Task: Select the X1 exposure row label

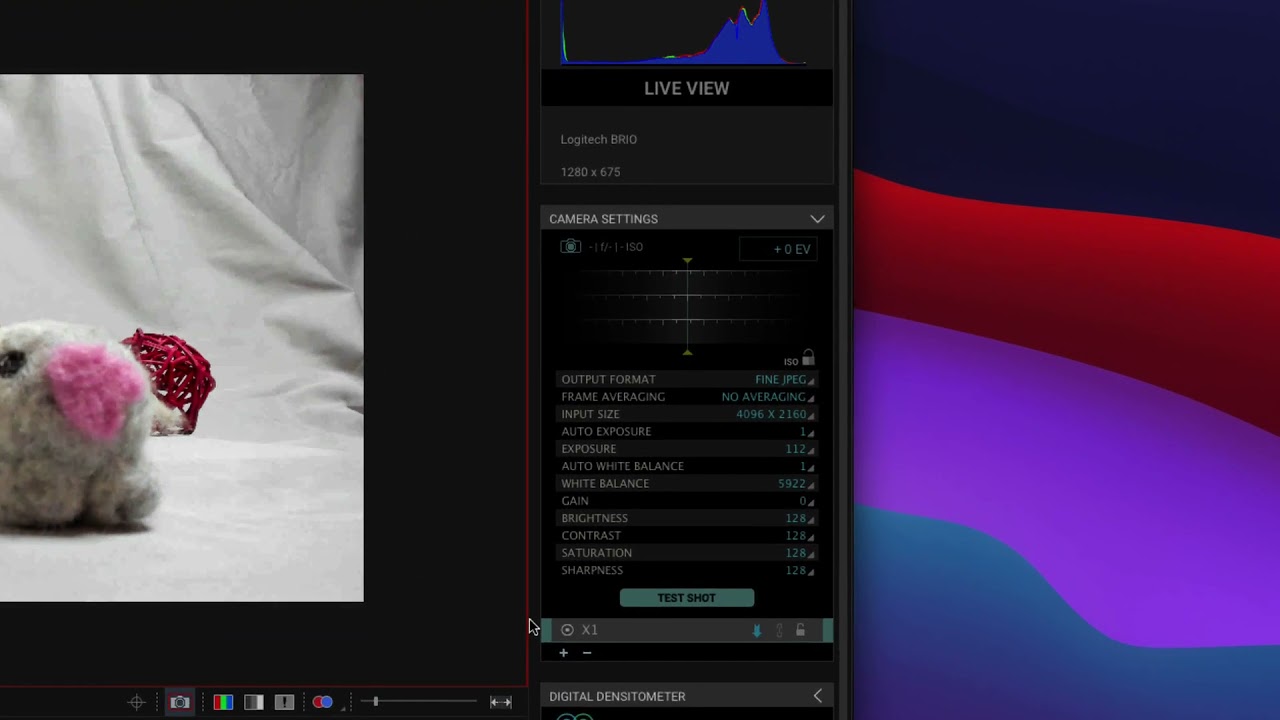Action: 590,630
